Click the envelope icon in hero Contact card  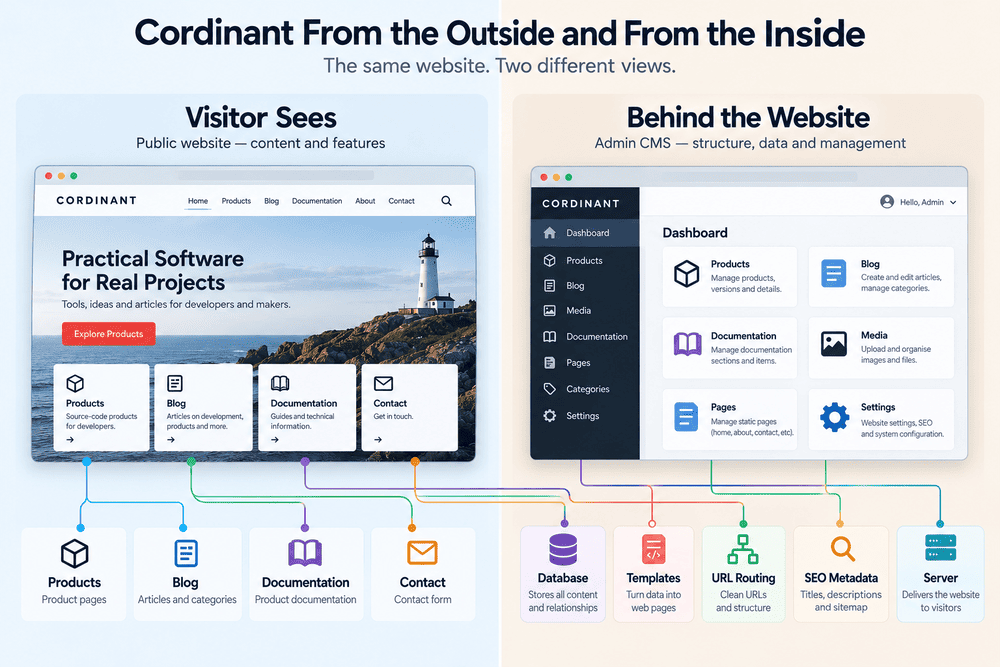[x=383, y=383]
